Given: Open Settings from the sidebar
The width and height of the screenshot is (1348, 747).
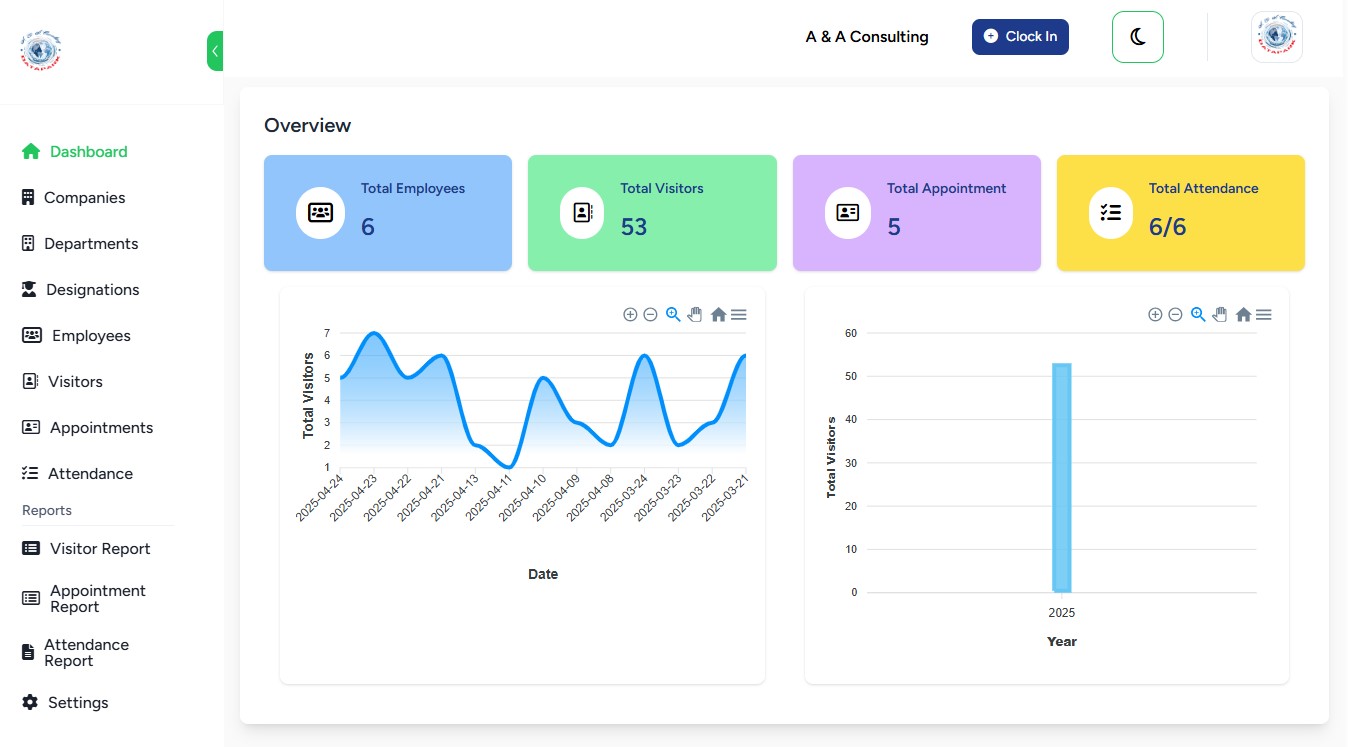Looking at the screenshot, I should coord(77,703).
